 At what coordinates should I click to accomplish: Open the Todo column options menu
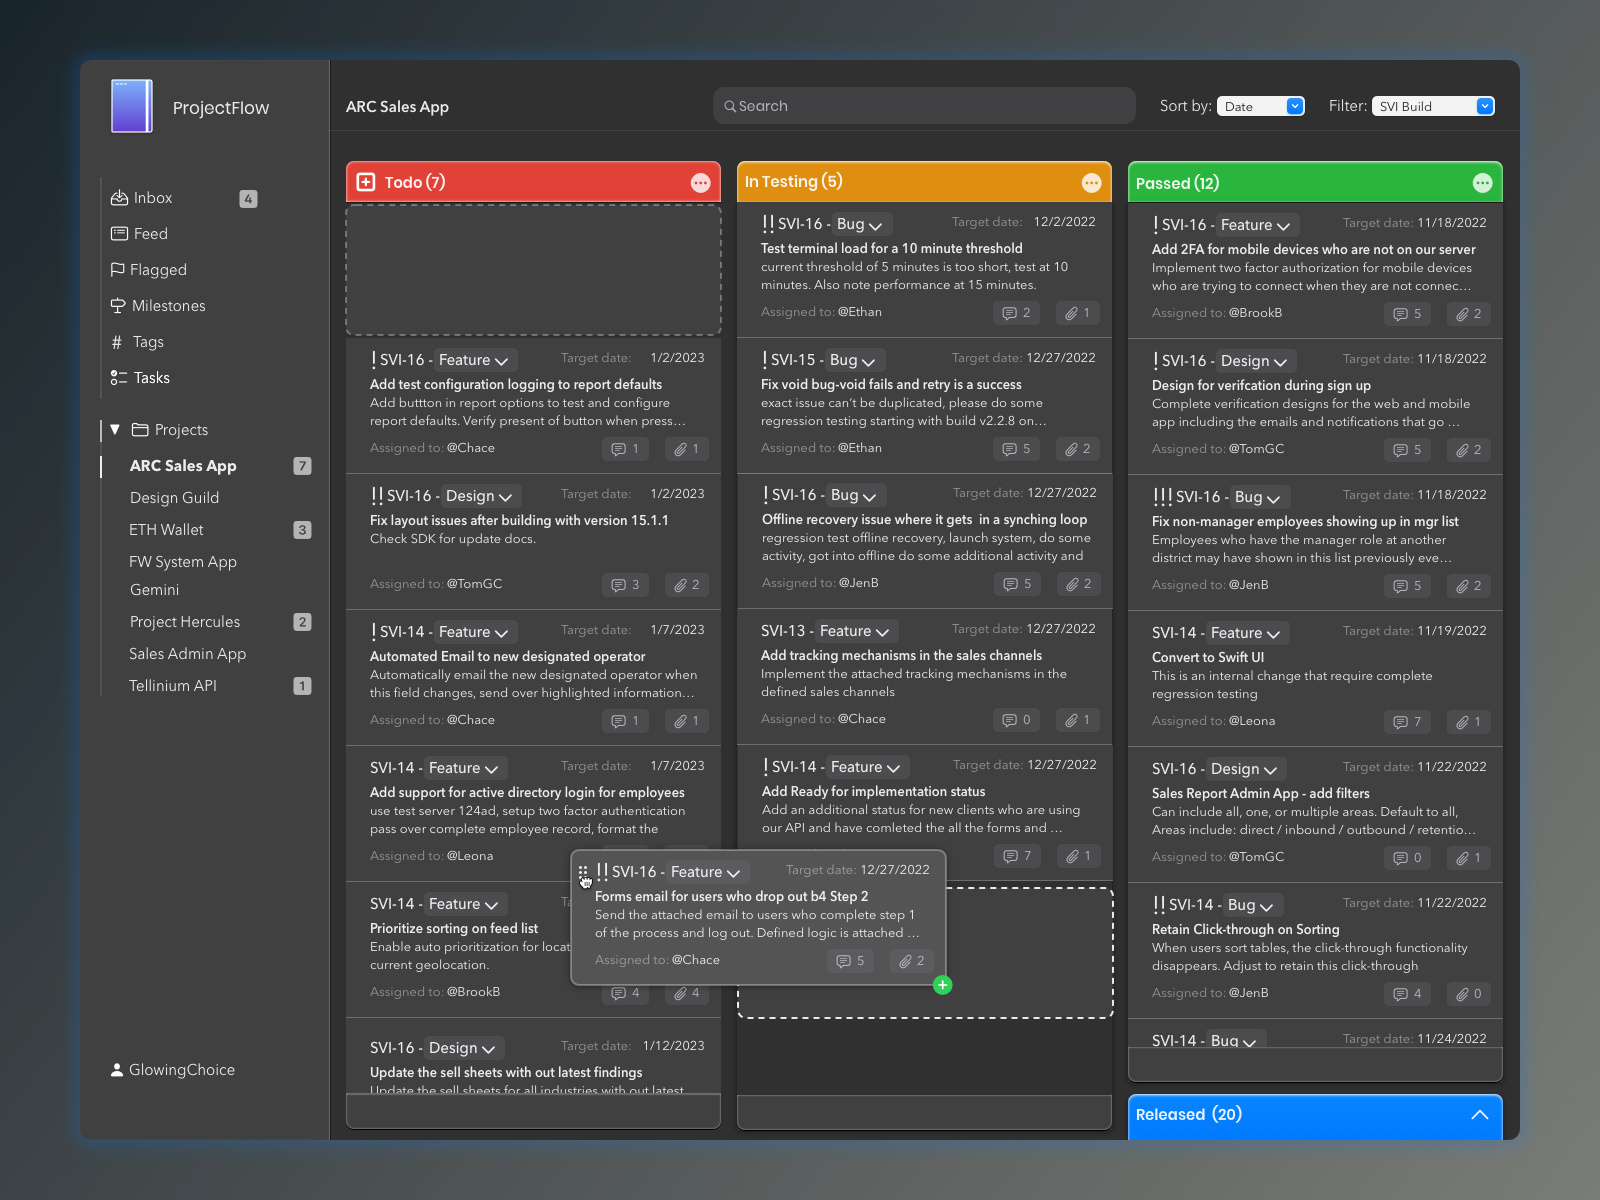[x=700, y=183]
